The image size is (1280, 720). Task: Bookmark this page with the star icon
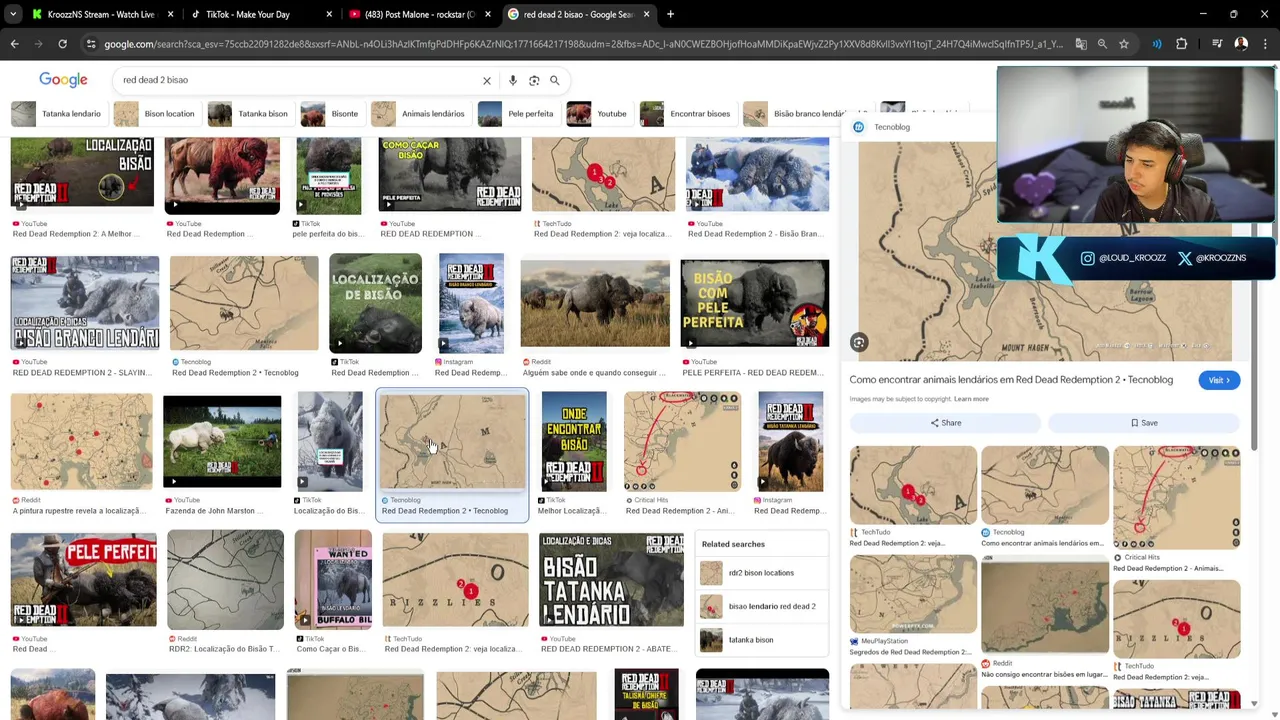pos(1124,44)
